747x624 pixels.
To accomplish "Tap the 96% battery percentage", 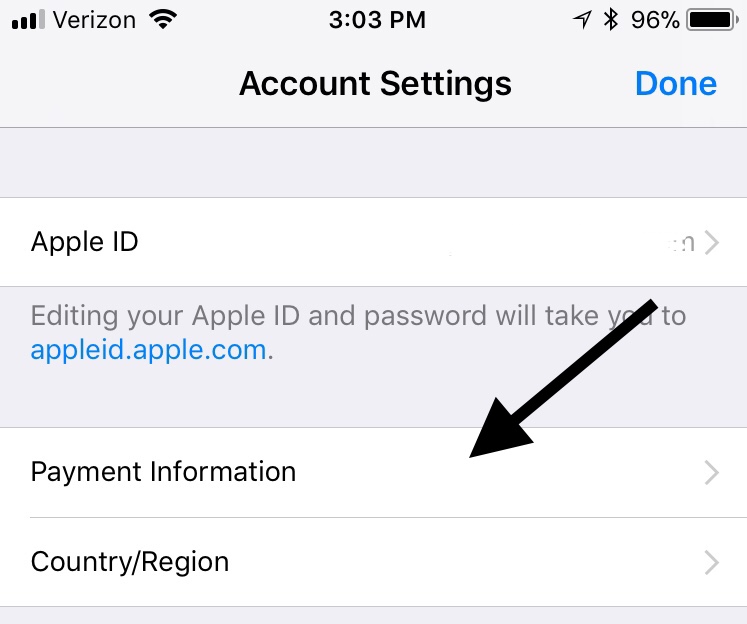I will 655,20.
